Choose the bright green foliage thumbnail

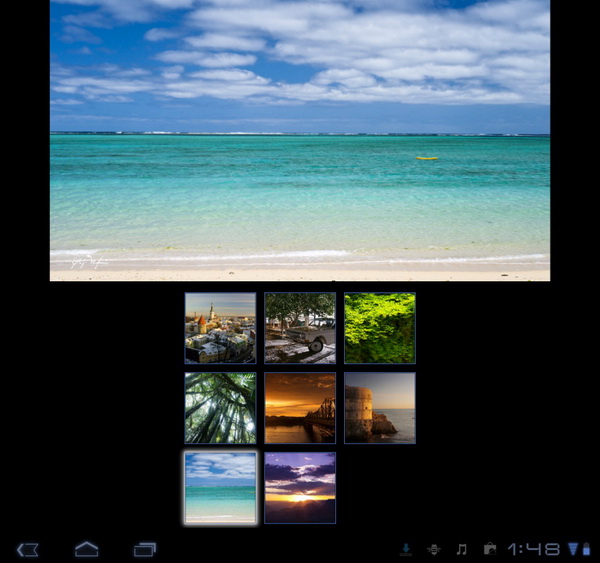(380, 328)
